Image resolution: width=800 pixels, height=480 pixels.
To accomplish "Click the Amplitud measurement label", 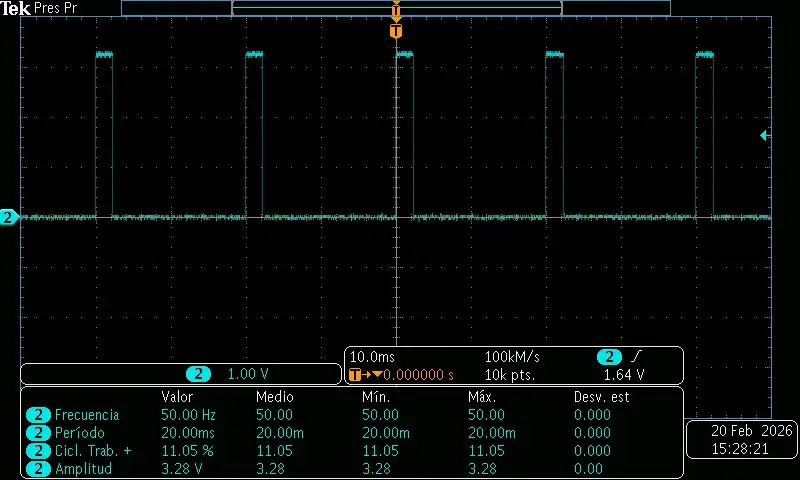I will point(83,469).
